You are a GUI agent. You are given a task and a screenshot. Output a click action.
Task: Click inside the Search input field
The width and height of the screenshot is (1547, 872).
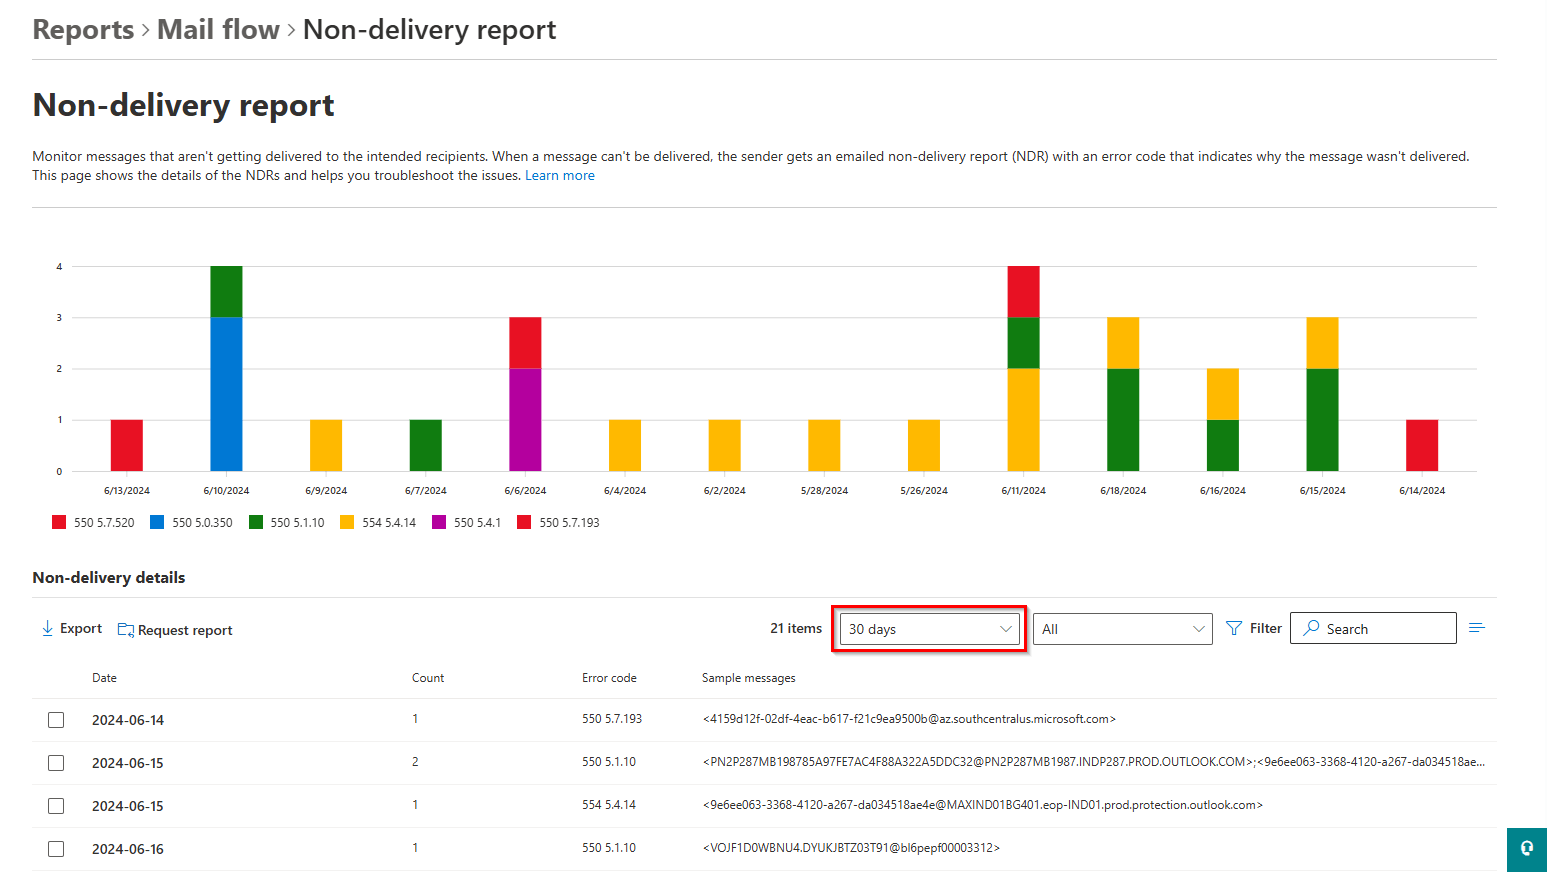point(1380,628)
